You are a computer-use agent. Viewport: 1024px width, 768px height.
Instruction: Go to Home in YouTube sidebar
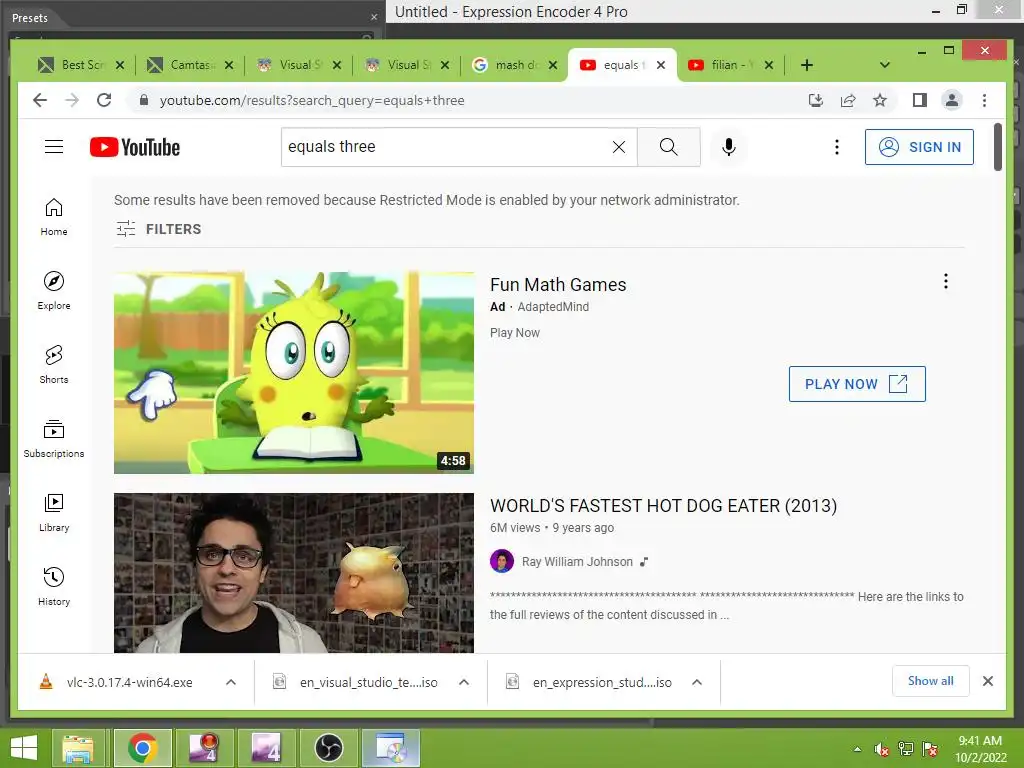click(x=54, y=217)
